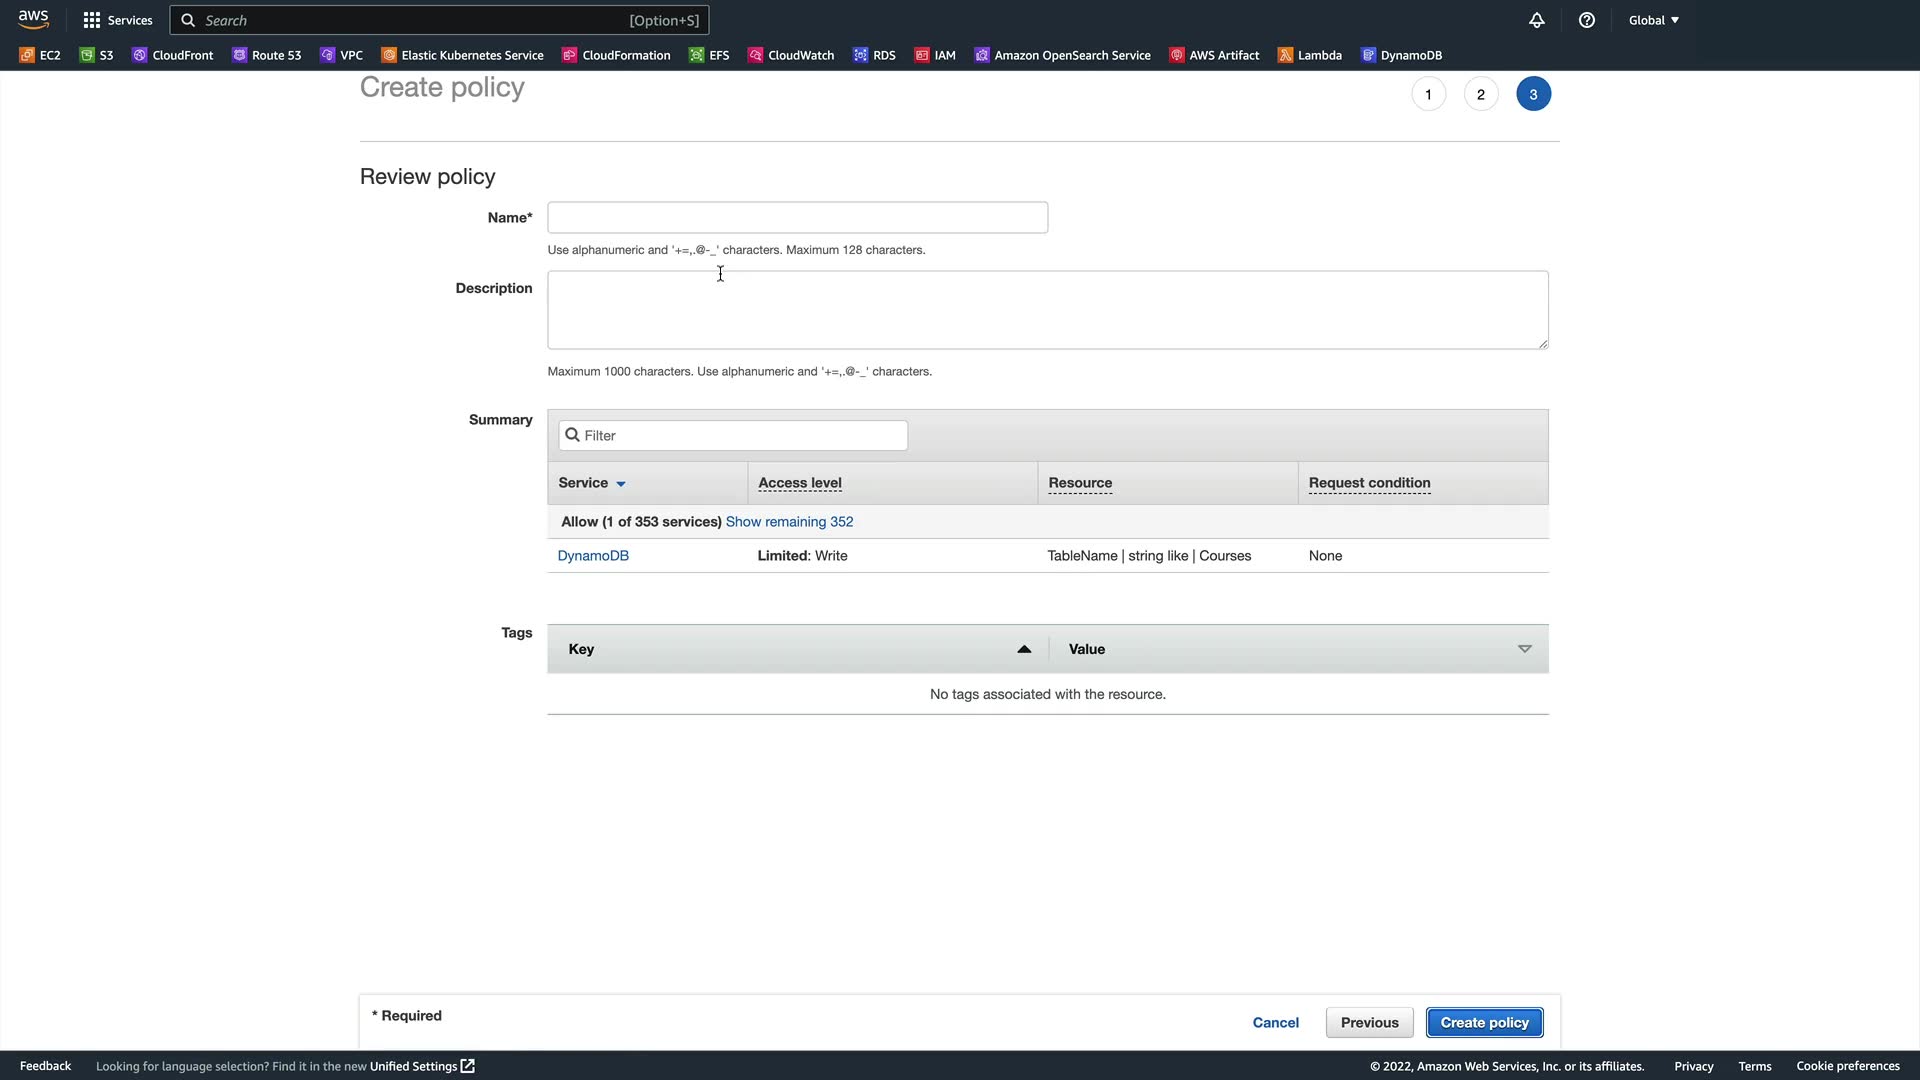Screen dimensions: 1920x1080
Task: Open the EC2 shortcut in favorites bar
Action: (40, 55)
